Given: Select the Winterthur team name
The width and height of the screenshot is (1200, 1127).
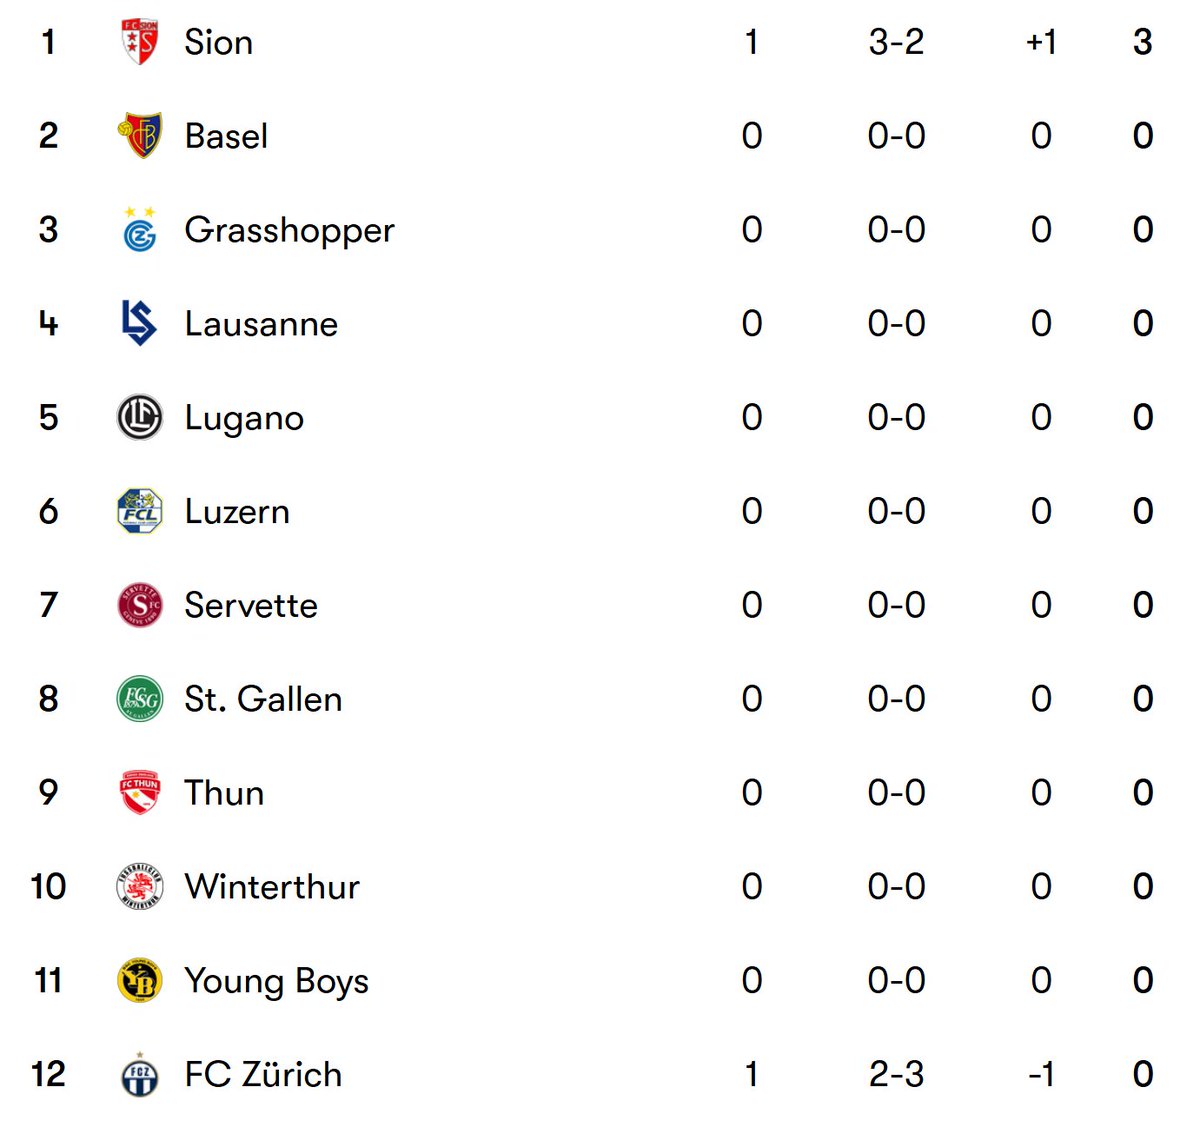Looking at the screenshot, I should click(272, 886).
